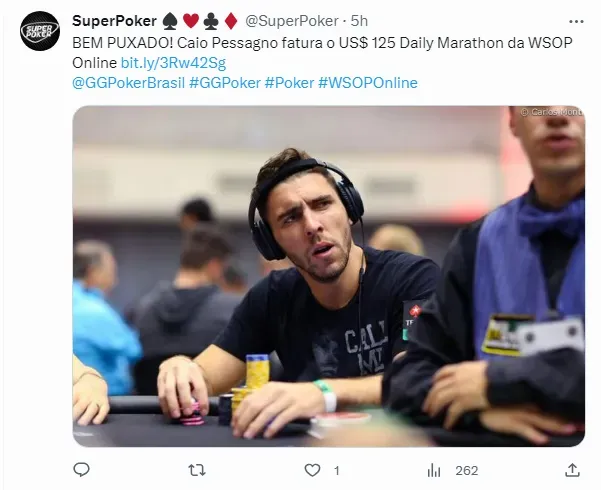Image resolution: width=601 pixels, height=490 pixels.
Task: Click the 262 views count
Action: tap(466, 470)
